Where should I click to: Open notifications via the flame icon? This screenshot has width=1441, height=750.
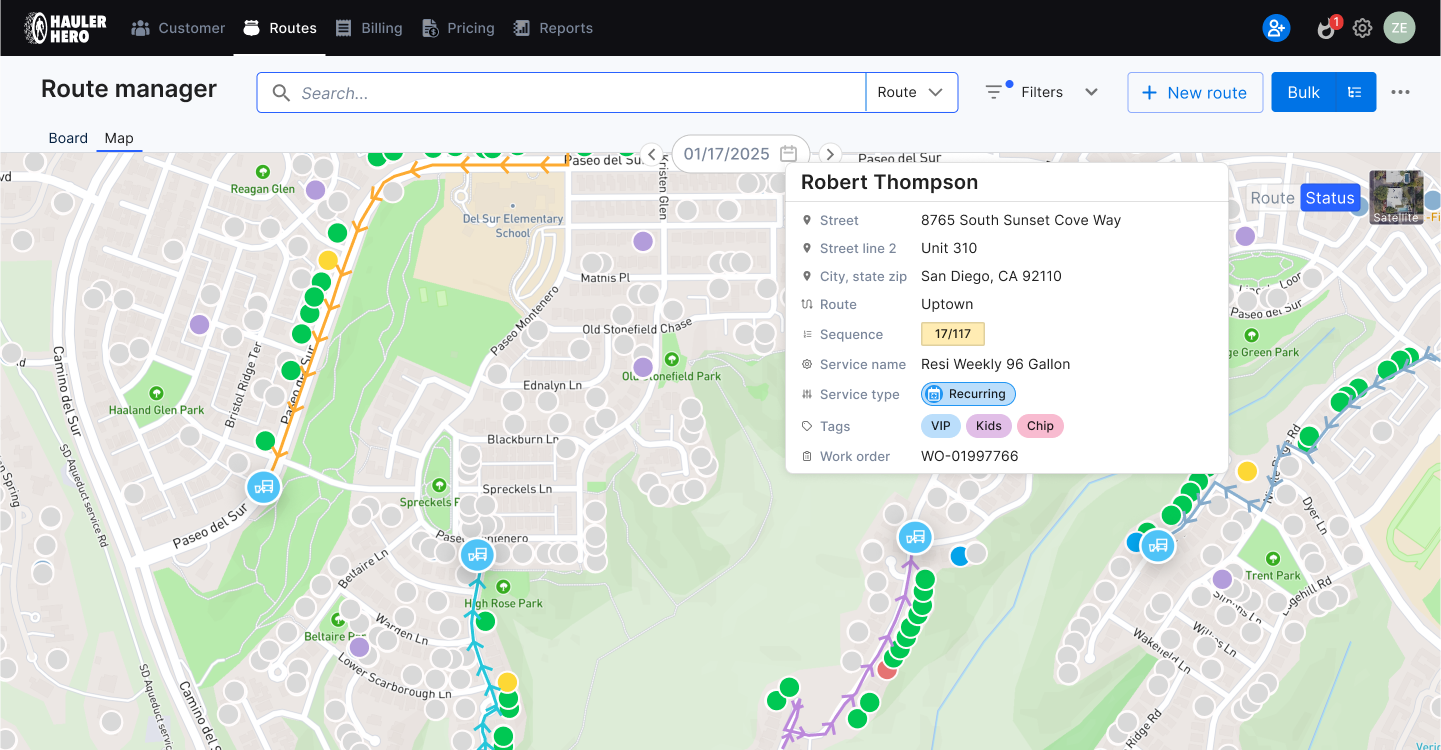[x=1324, y=28]
